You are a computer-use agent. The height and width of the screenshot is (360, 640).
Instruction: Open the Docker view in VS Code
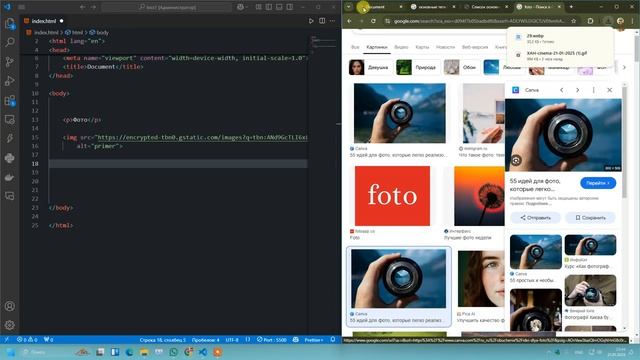click(x=10, y=177)
